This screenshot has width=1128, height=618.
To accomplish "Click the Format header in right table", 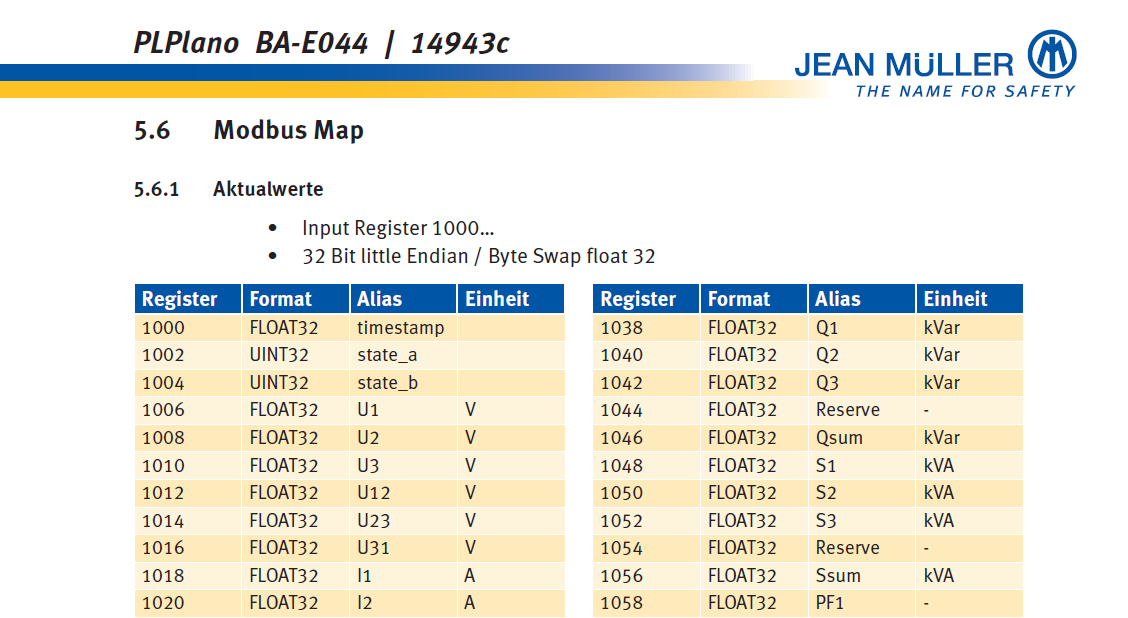I will coord(739,299).
